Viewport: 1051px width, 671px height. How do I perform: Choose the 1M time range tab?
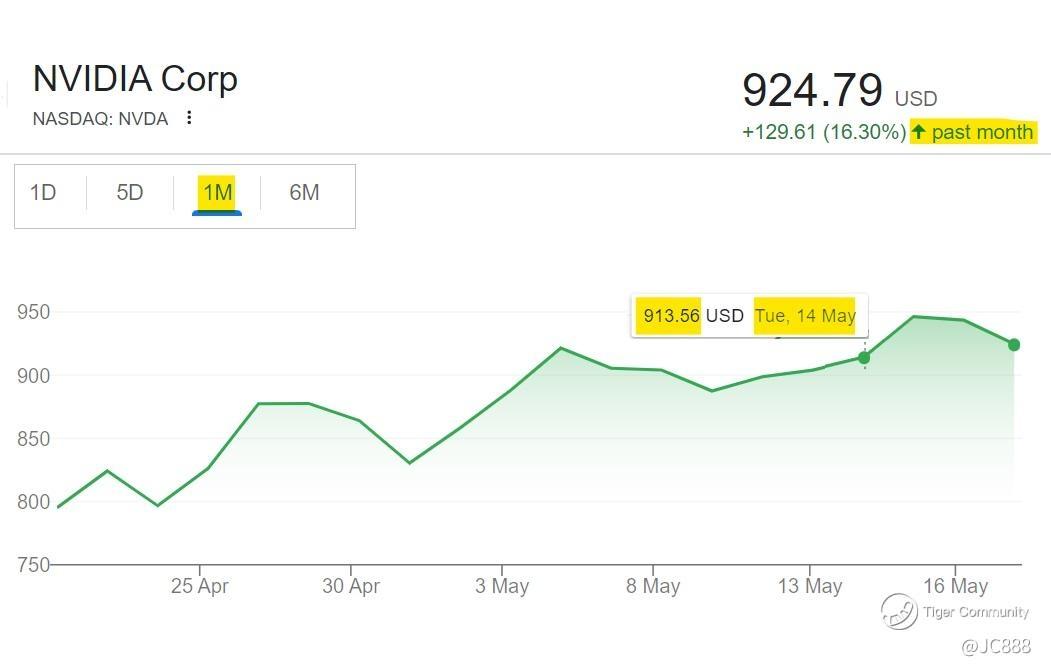(217, 193)
